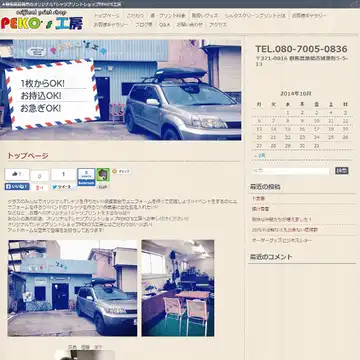360x360 pixels.
Task: Open the shop exterior photo thumbnail
Action: coord(73,288)
